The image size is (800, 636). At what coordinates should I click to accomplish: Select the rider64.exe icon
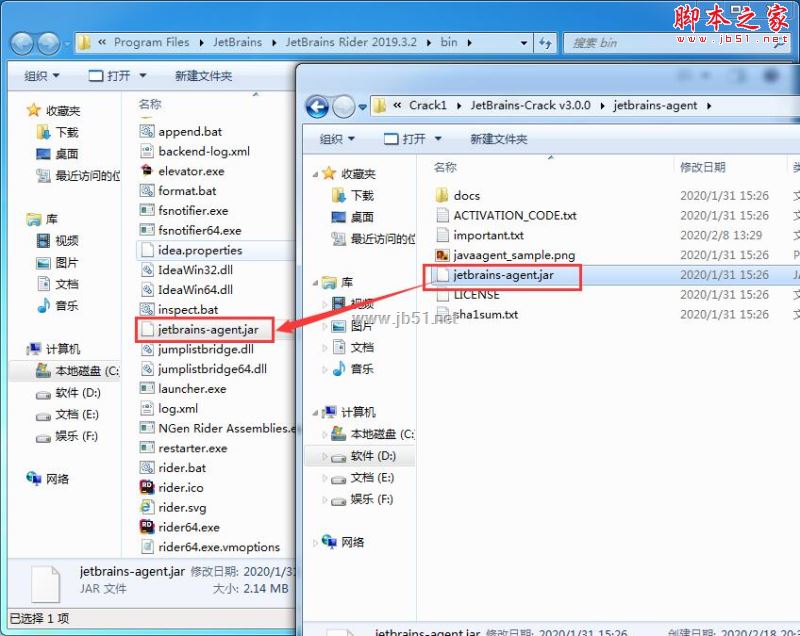point(147,527)
